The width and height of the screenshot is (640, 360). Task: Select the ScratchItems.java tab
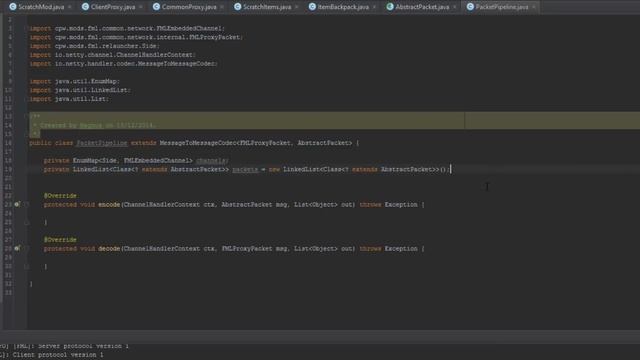[267, 7]
